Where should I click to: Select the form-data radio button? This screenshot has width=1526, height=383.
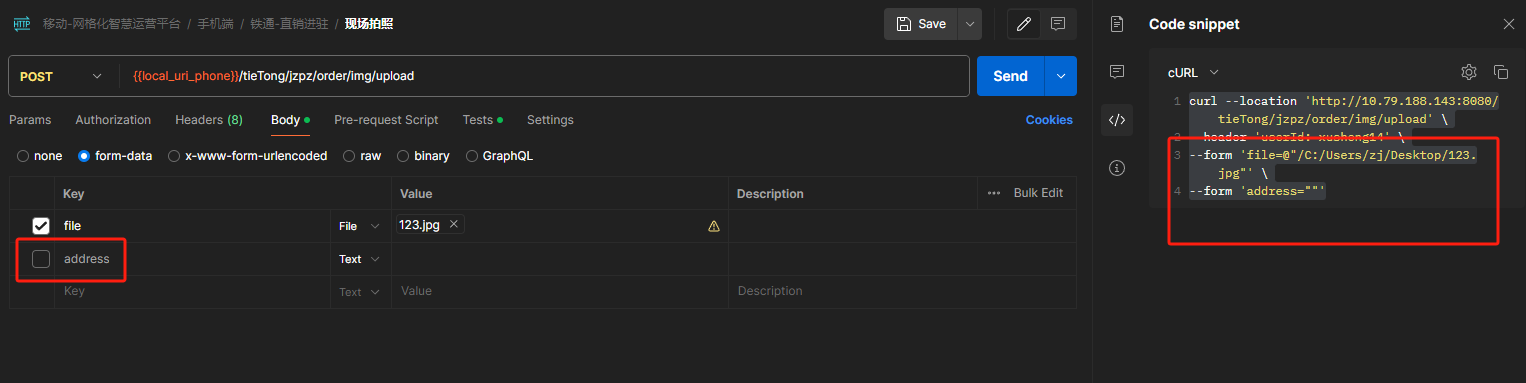[x=85, y=156]
